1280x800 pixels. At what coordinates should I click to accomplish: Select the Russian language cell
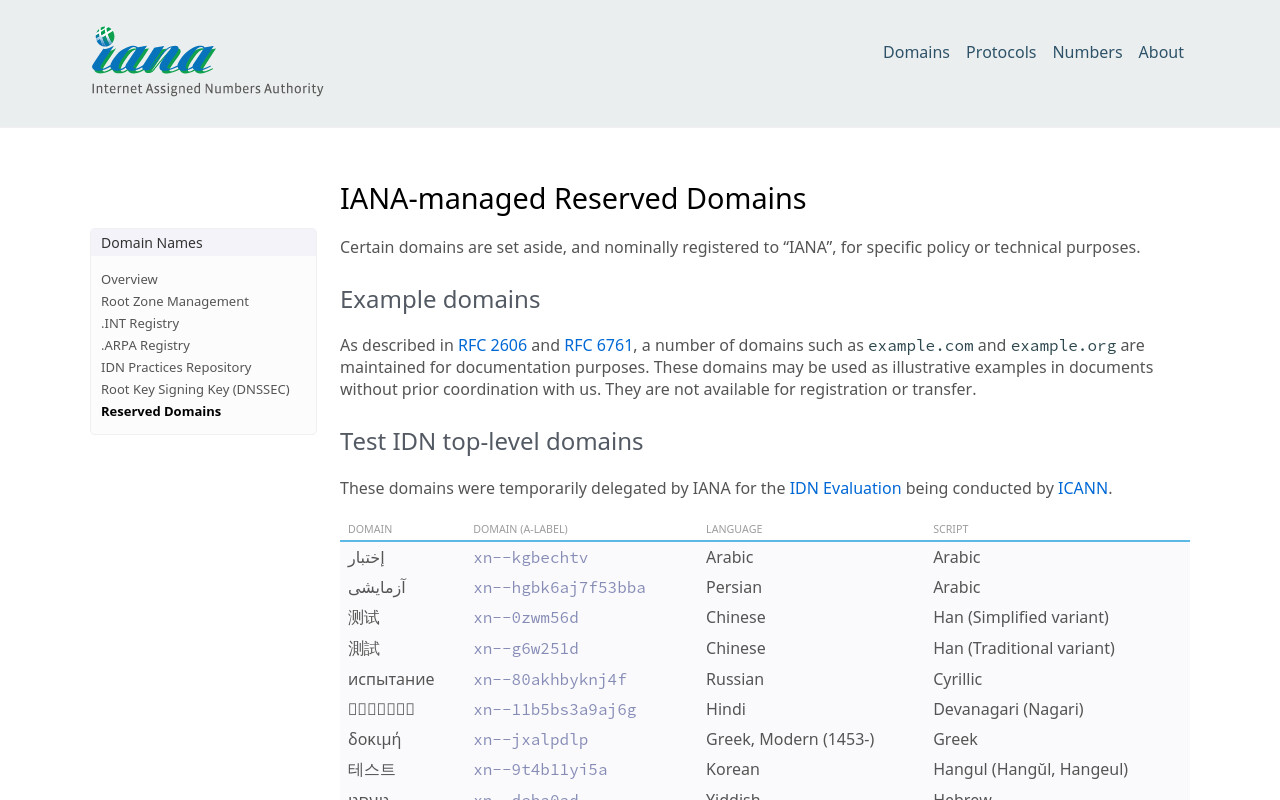click(x=735, y=679)
